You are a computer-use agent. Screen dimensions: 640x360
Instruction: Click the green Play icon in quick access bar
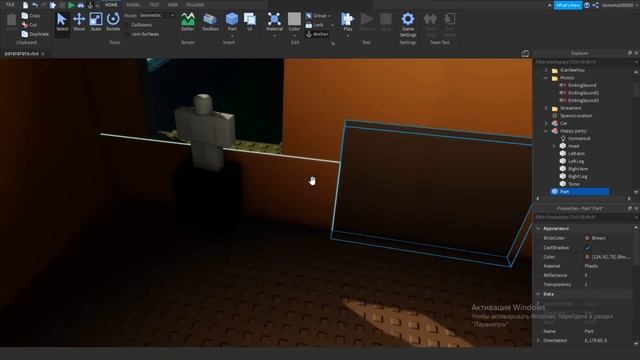coord(71,5)
